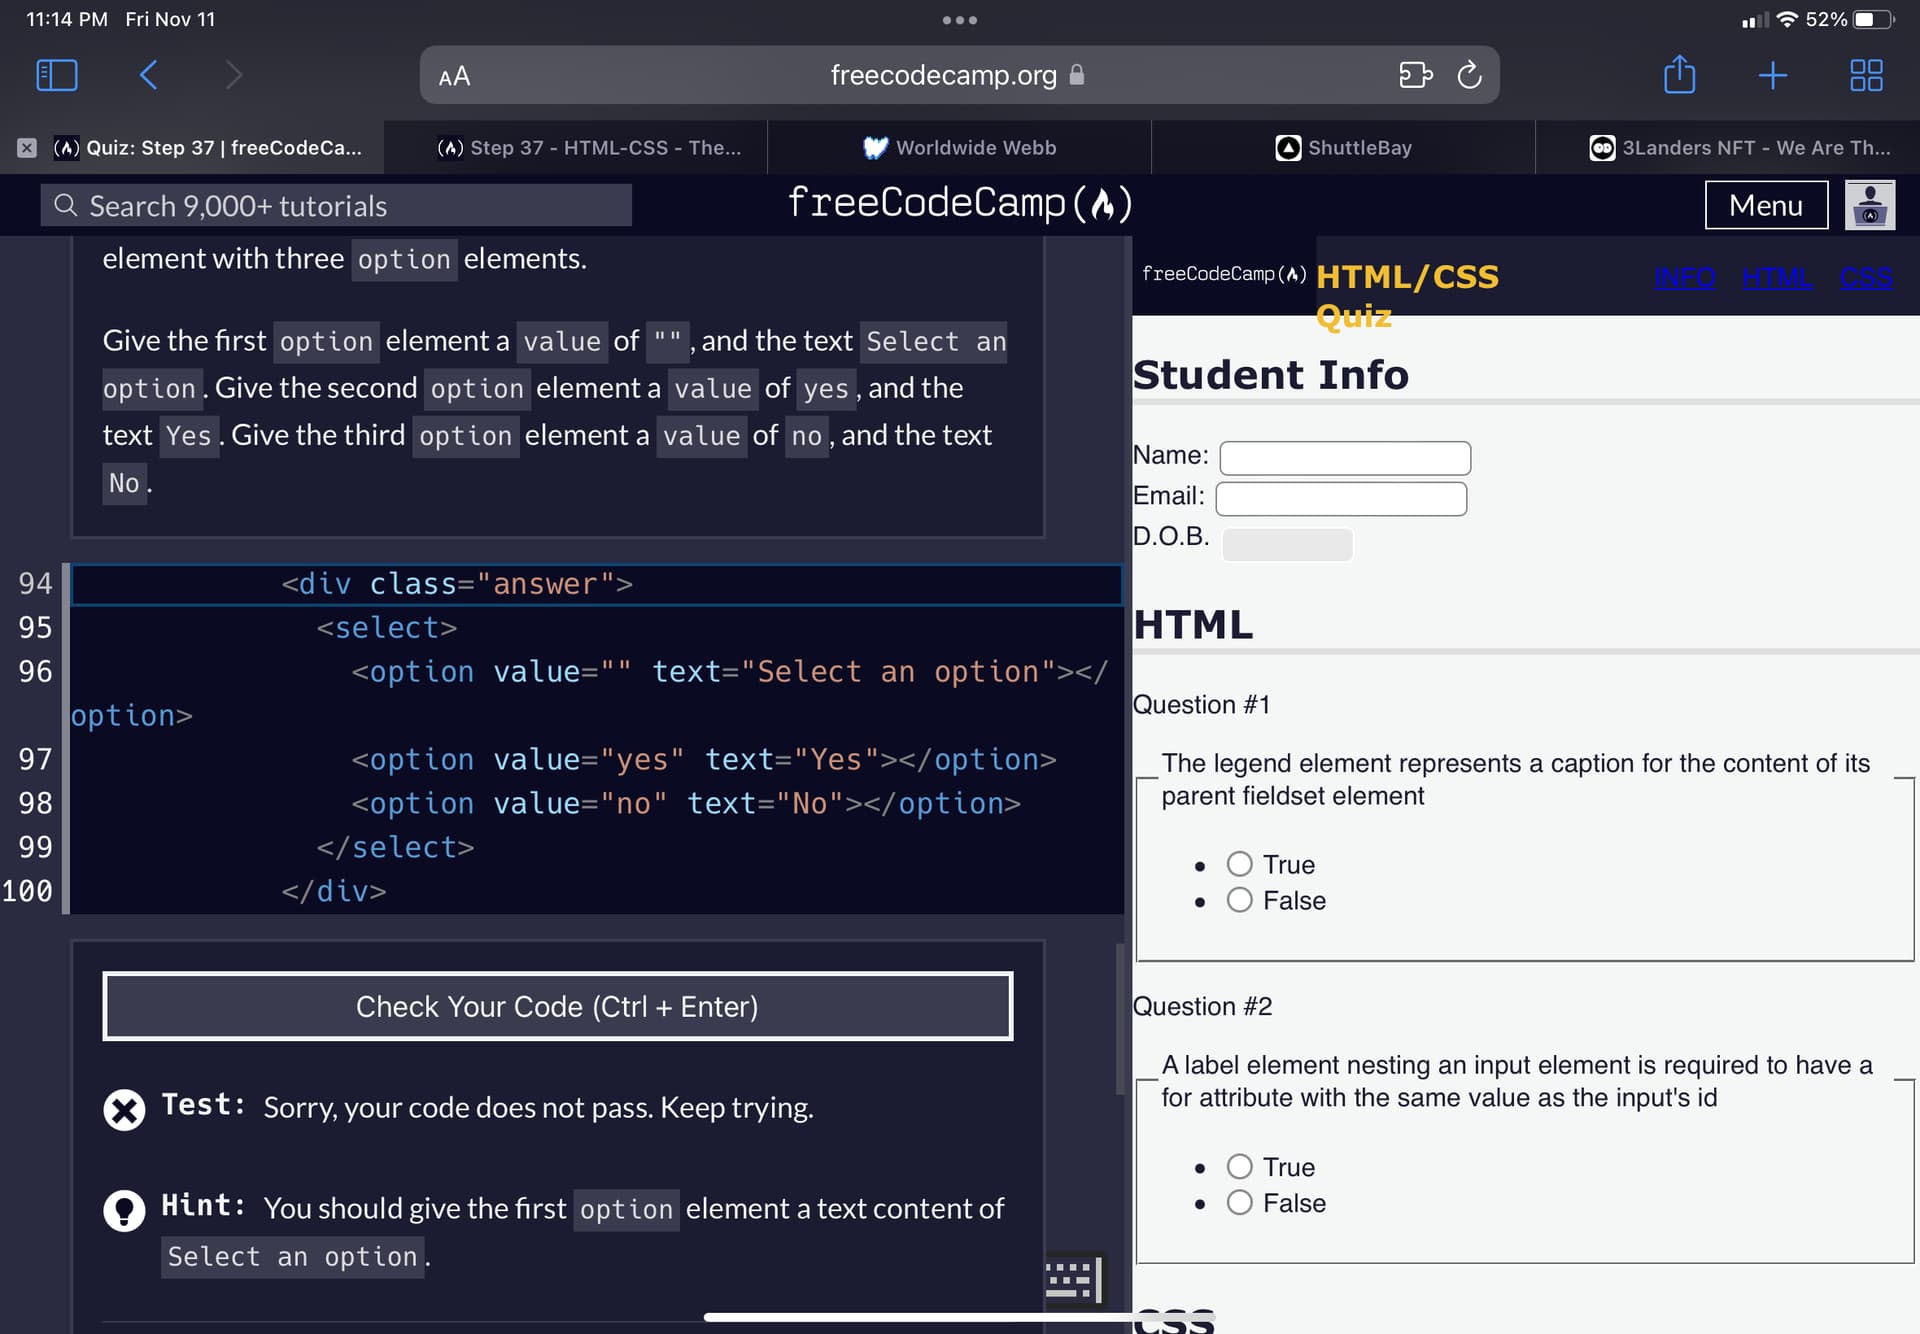Select True for Question #1
This screenshot has height=1334, width=1920.
[1239, 864]
